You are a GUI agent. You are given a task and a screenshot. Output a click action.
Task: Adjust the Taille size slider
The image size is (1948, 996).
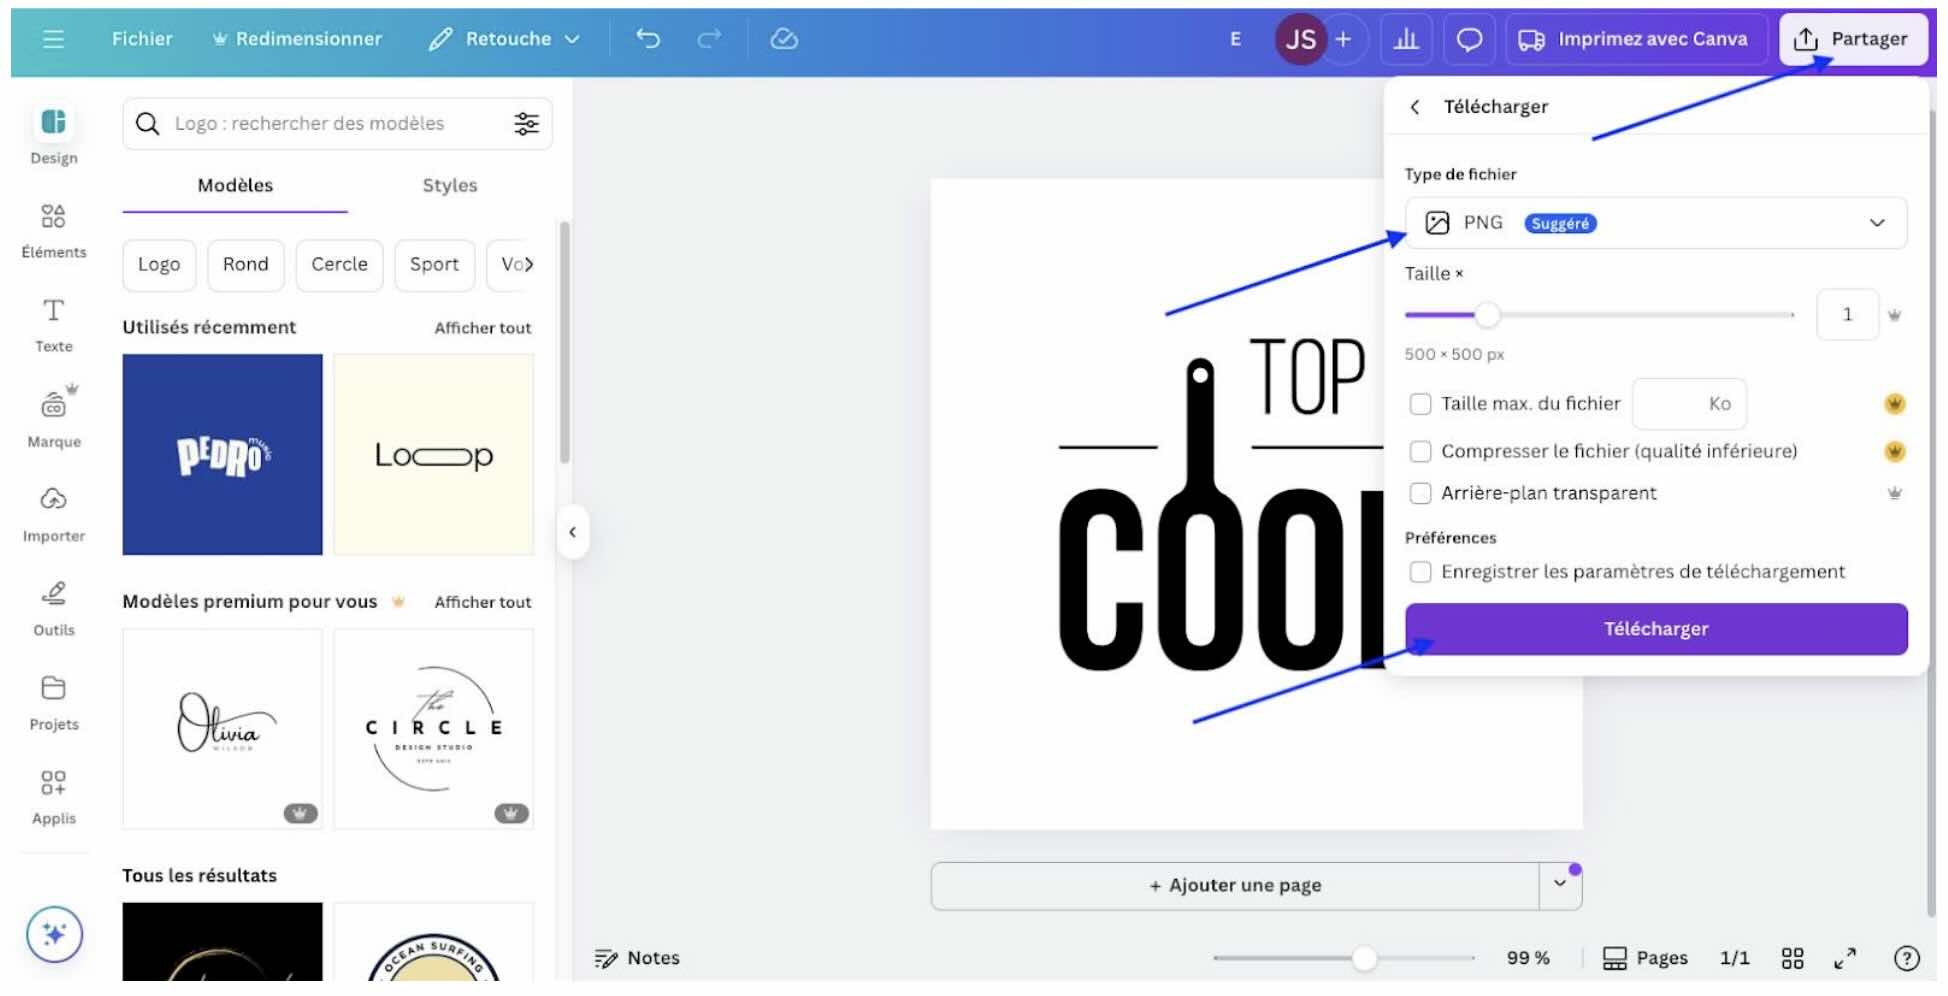(1487, 315)
